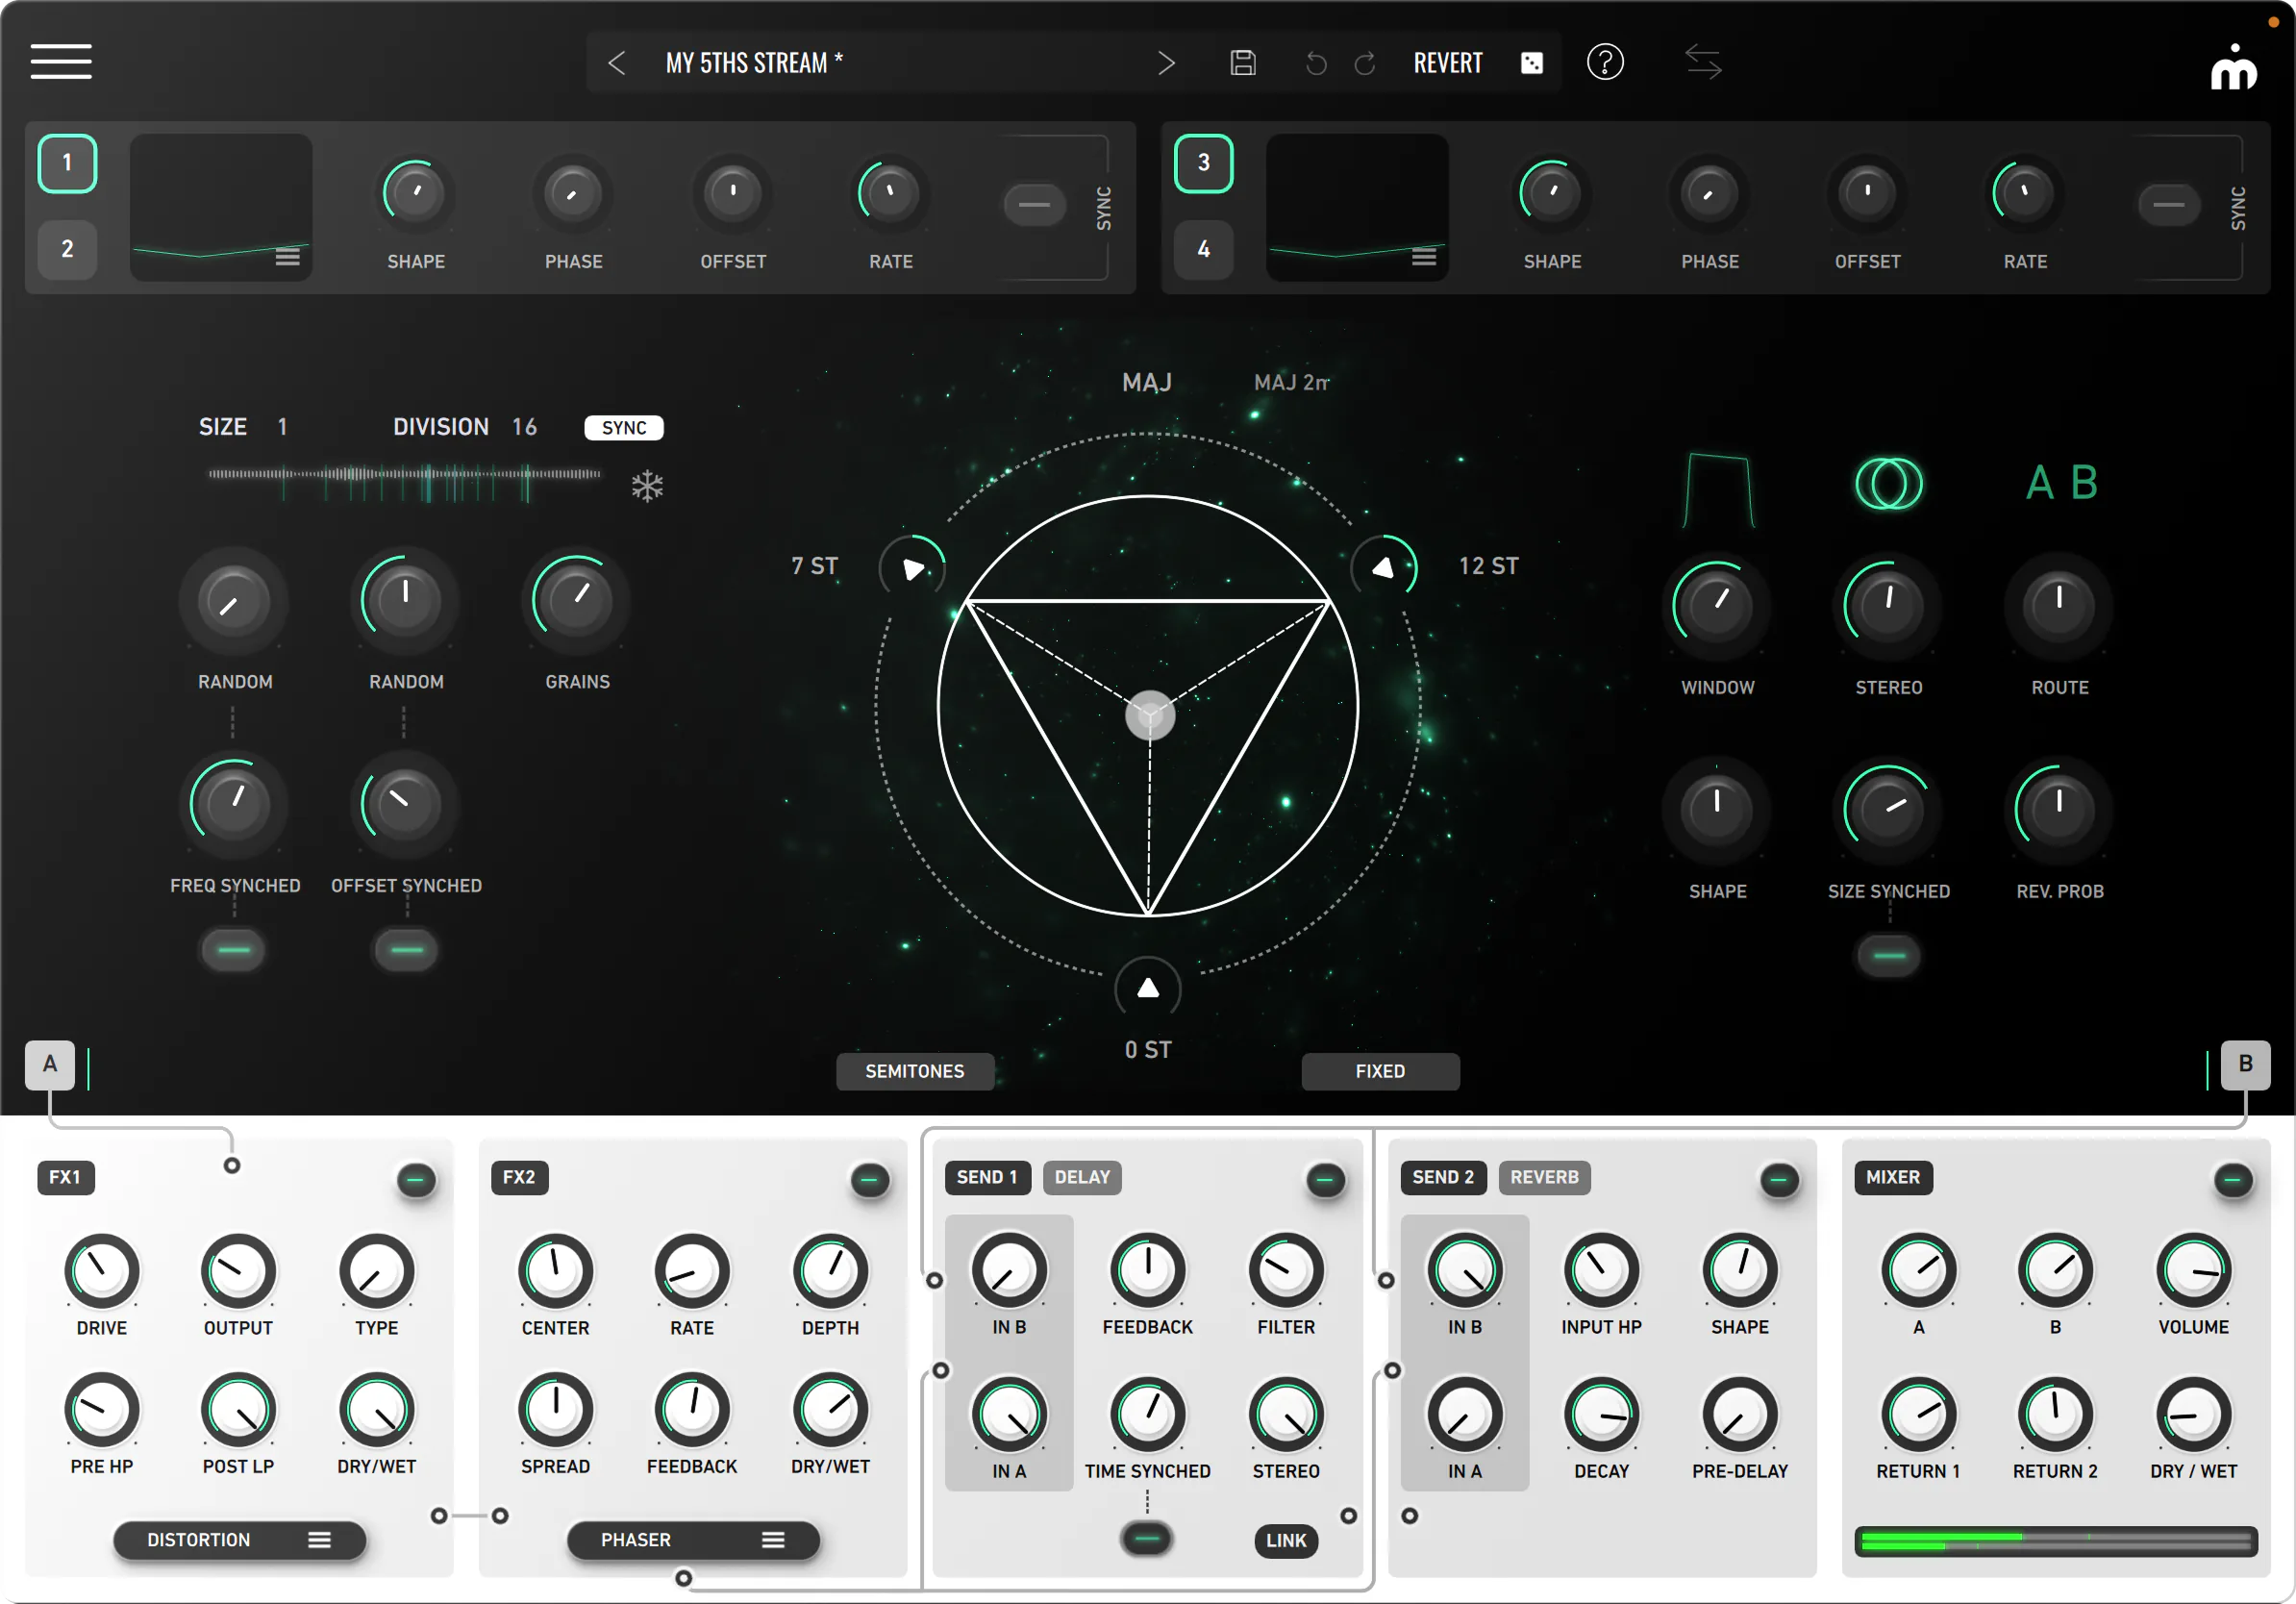Click the output level meter bar
2296x1604 pixels.
[2055, 1541]
